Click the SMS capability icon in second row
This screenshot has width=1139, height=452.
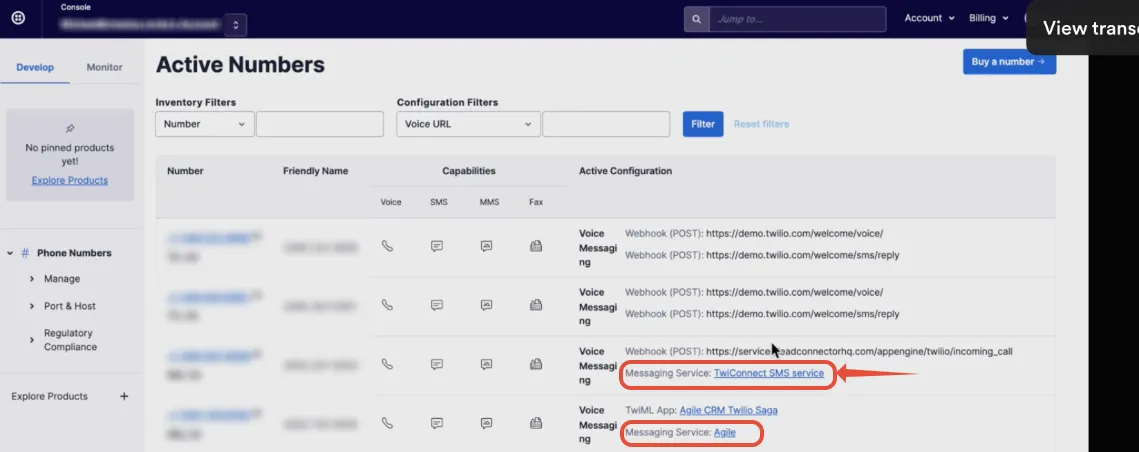pyautogui.click(x=436, y=305)
